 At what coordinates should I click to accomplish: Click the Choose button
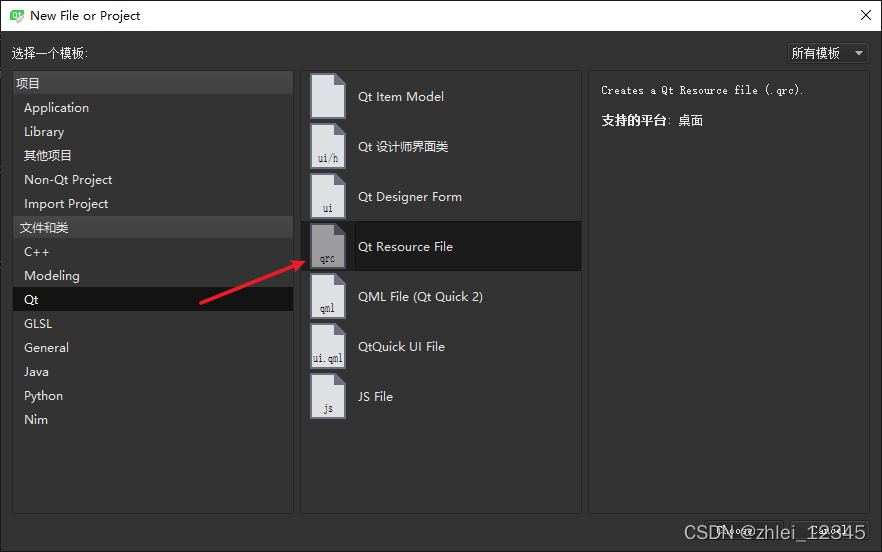[744, 531]
